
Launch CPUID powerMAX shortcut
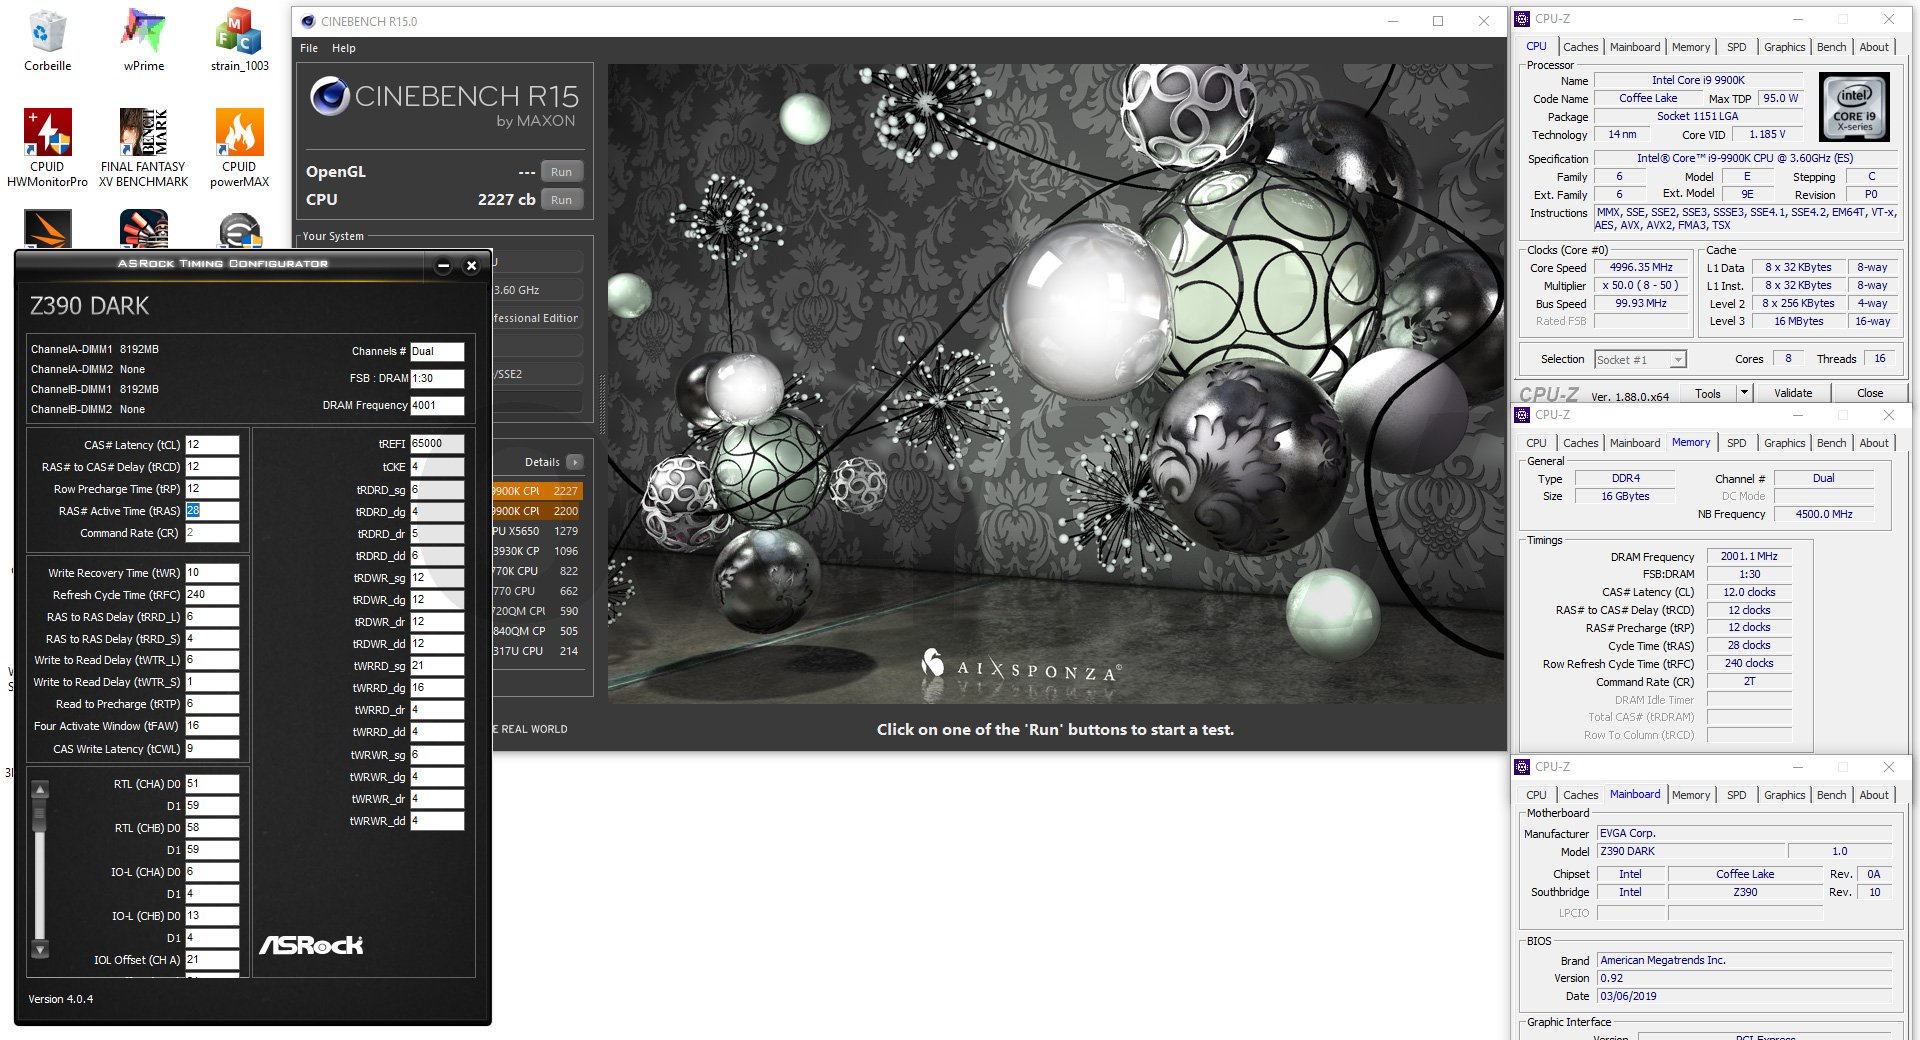(x=239, y=148)
